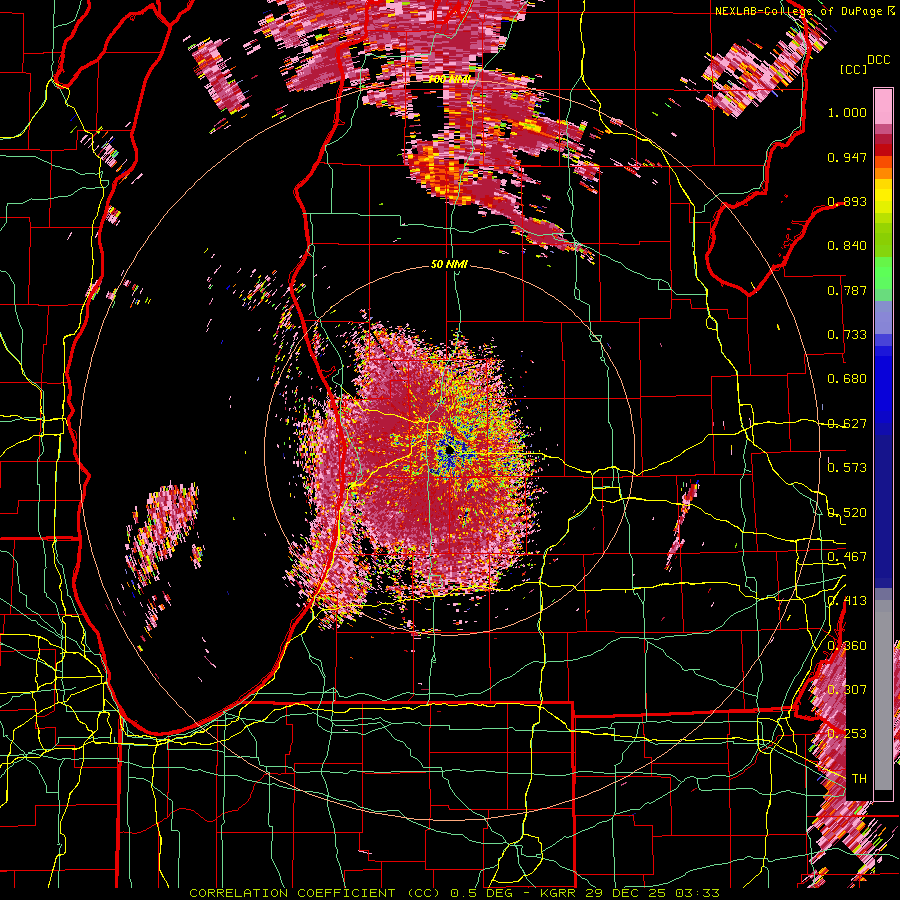Pick the light pink top color bar segment
Viewport: 900px width, 900px height.
pyautogui.click(x=883, y=106)
